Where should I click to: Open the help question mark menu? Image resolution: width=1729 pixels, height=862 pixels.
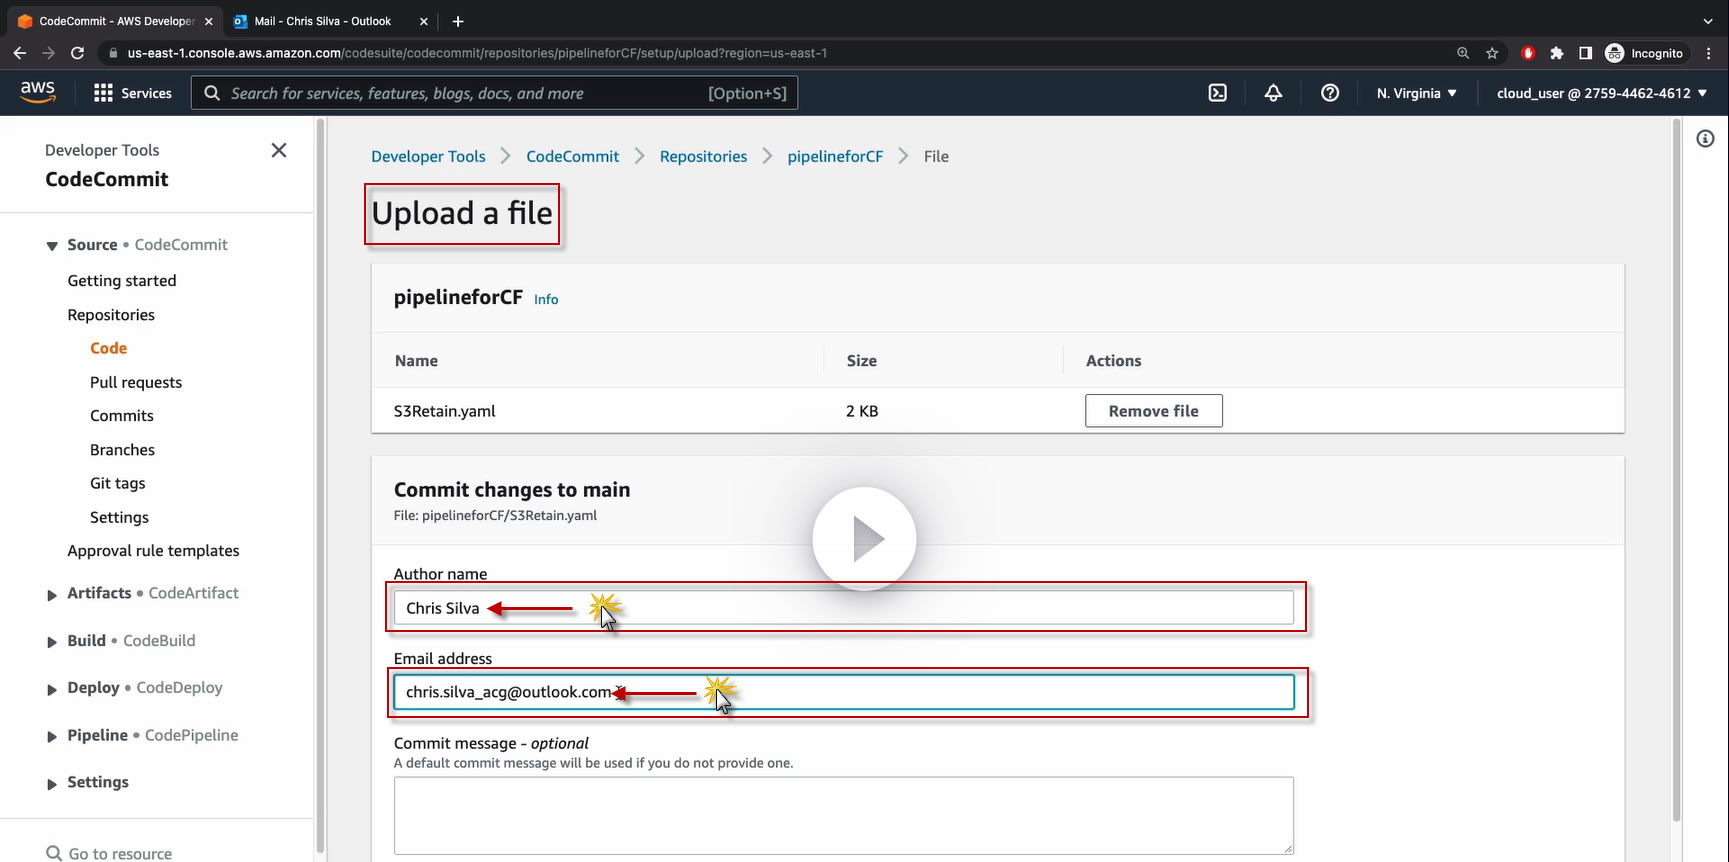(1330, 93)
